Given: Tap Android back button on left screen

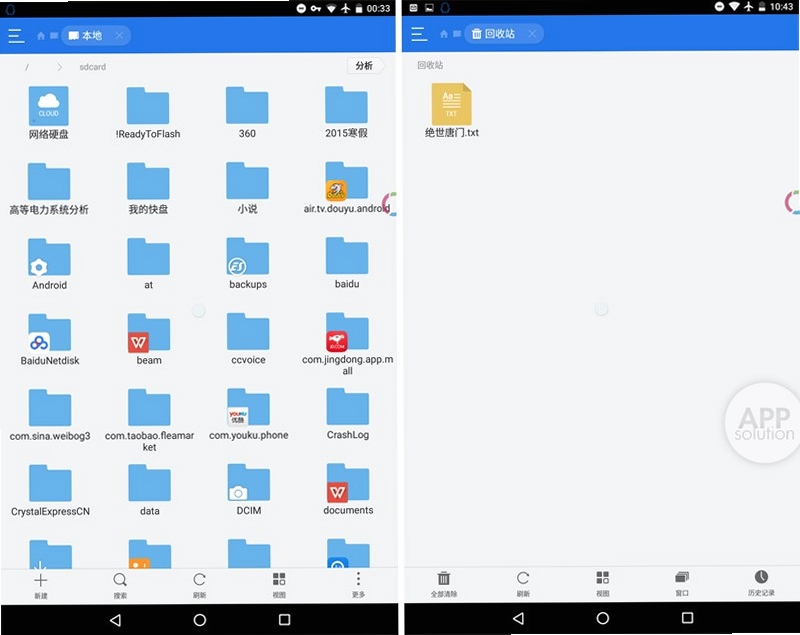Looking at the screenshot, I should 115,620.
